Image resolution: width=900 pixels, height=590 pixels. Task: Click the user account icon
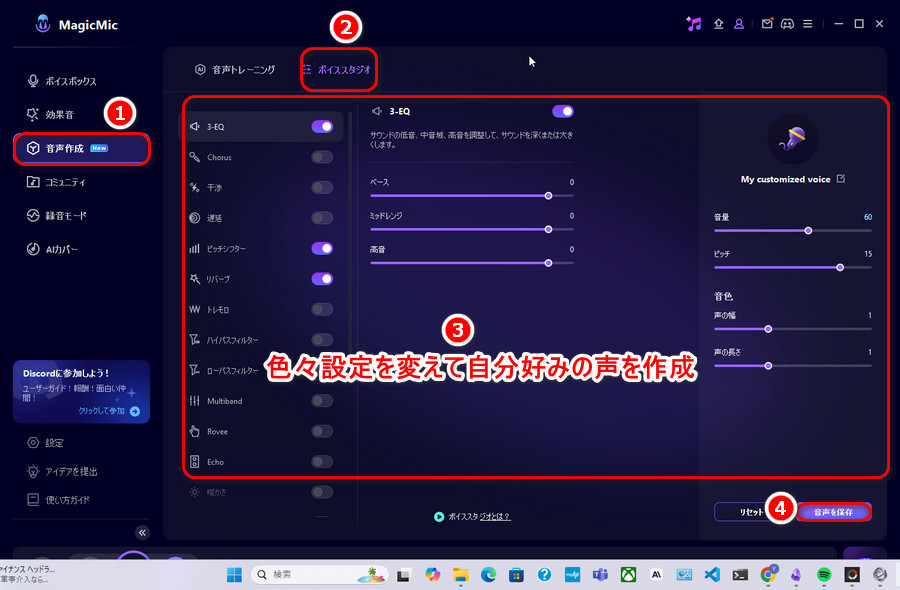click(x=739, y=24)
